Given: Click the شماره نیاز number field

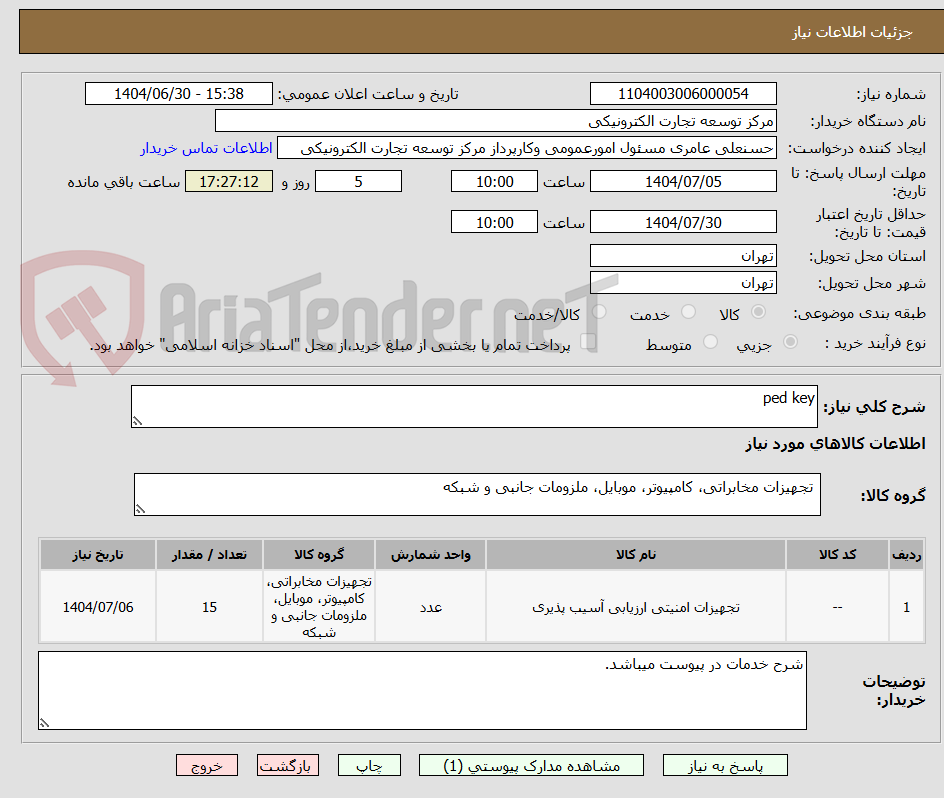Looking at the screenshot, I should (x=683, y=93).
